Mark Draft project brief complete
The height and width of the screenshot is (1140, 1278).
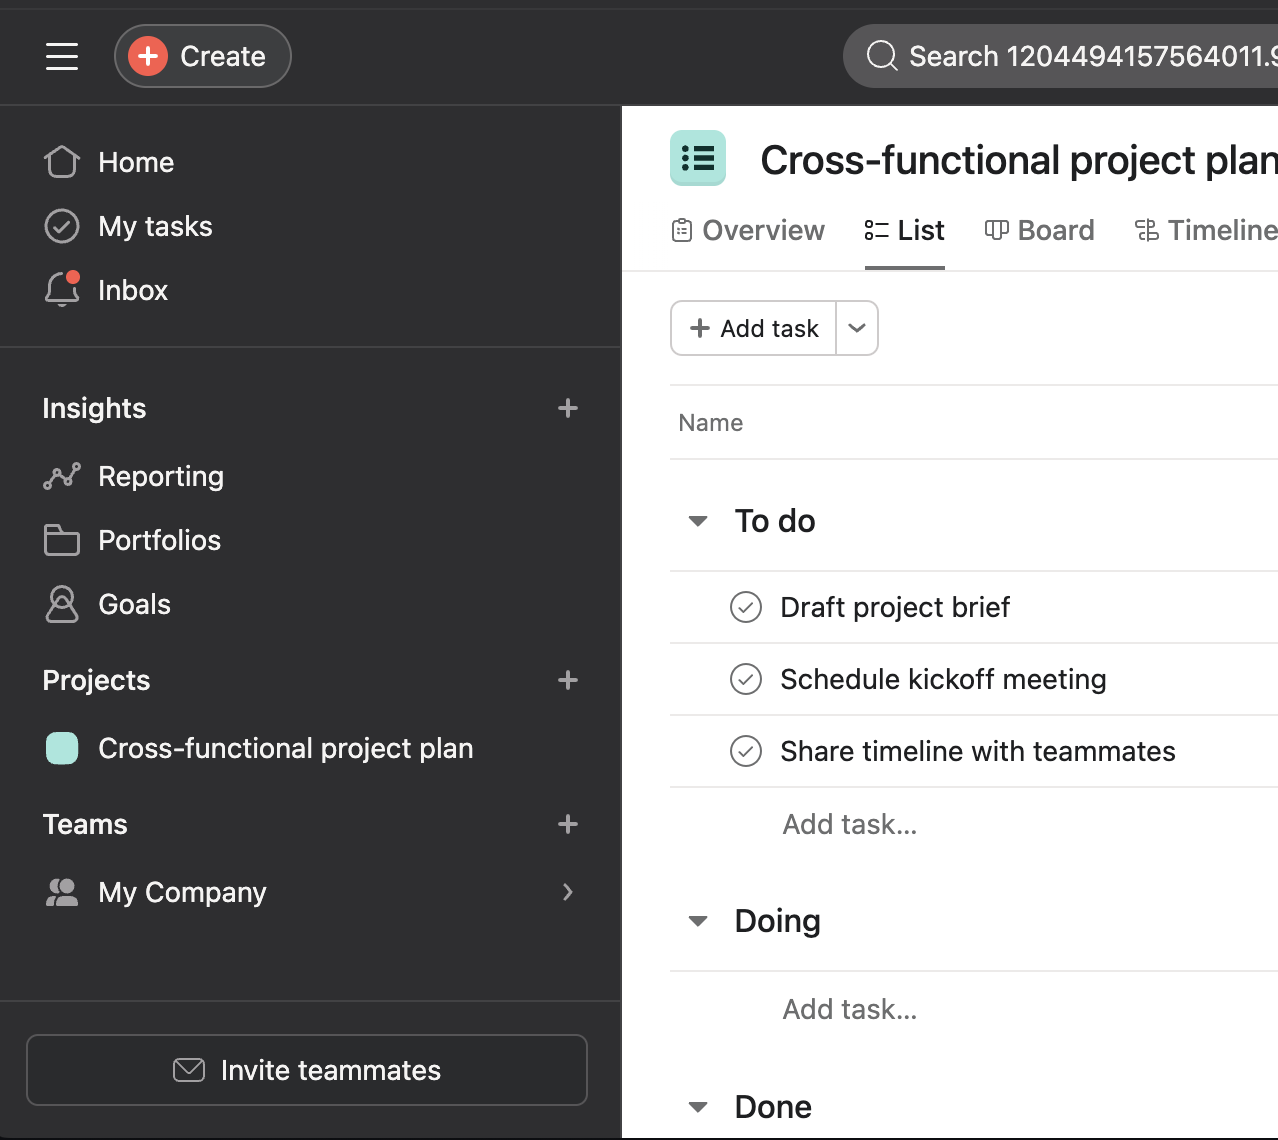(x=746, y=607)
